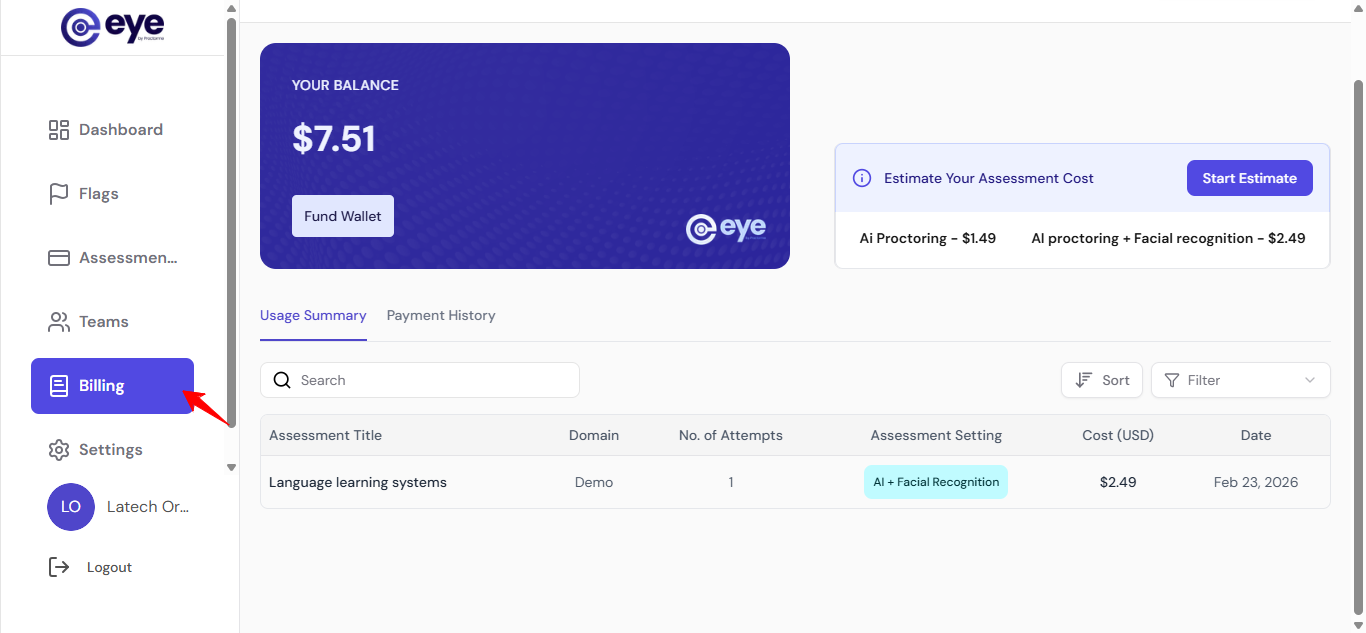Click the Sort arrows icon
1366x633 pixels.
(x=1083, y=380)
